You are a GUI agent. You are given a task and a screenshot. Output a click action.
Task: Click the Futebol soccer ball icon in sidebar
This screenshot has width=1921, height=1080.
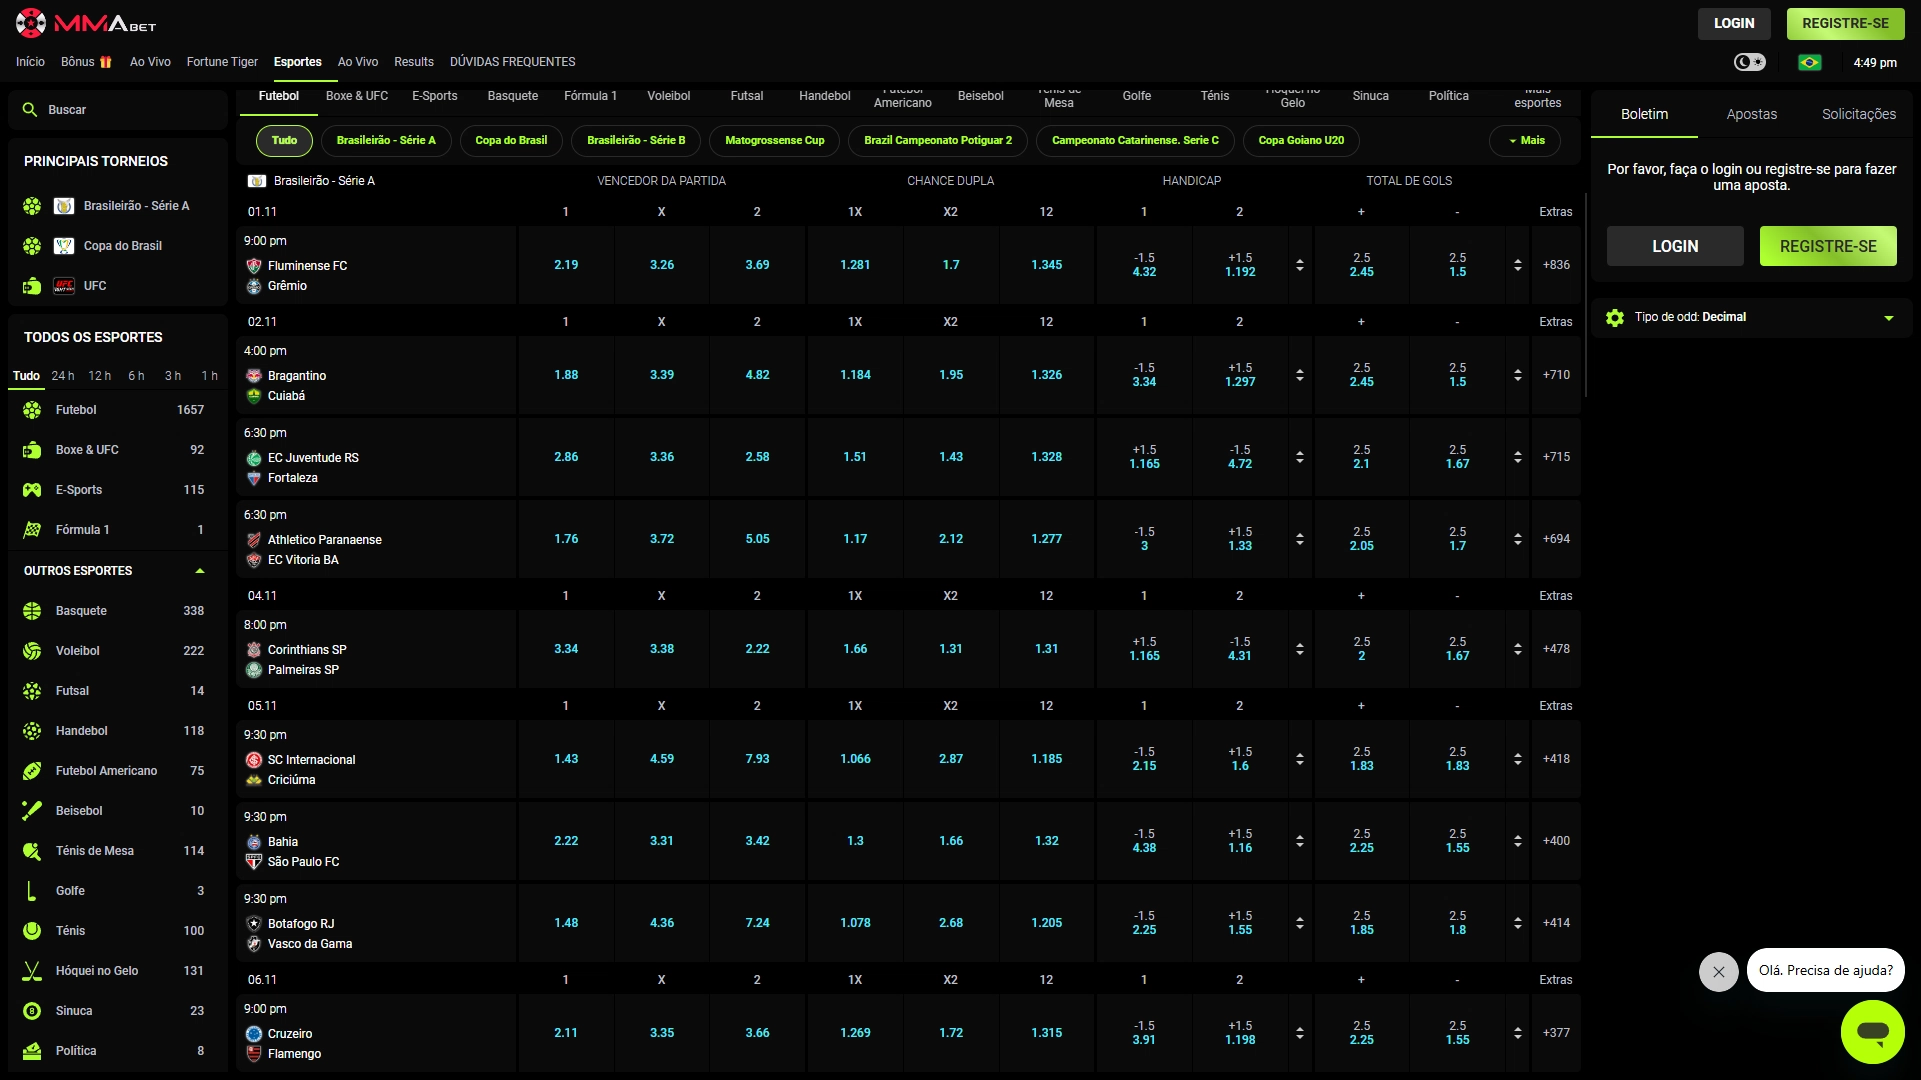[x=32, y=410]
